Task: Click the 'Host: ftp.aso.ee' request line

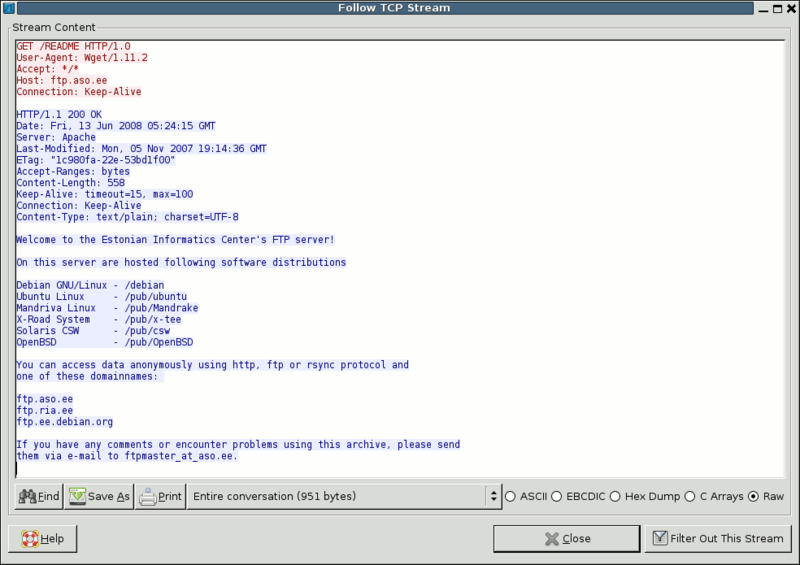Action: pos(62,81)
